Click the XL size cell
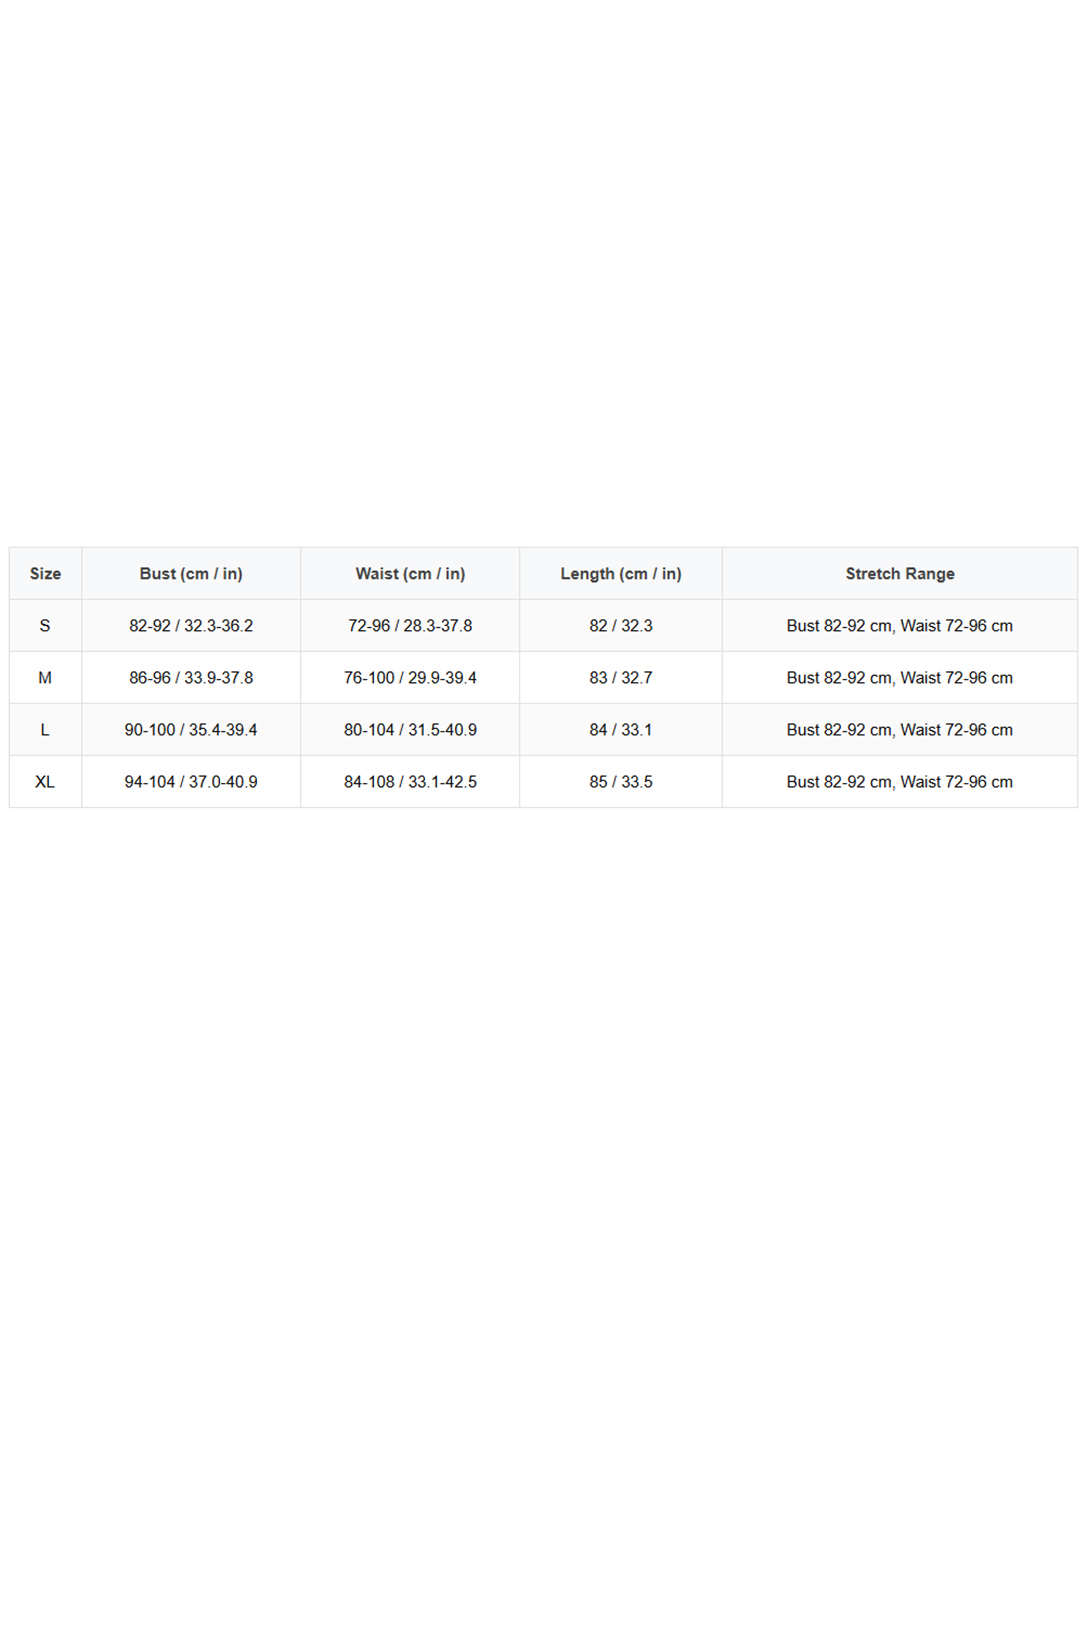 click(x=45, y=781)
